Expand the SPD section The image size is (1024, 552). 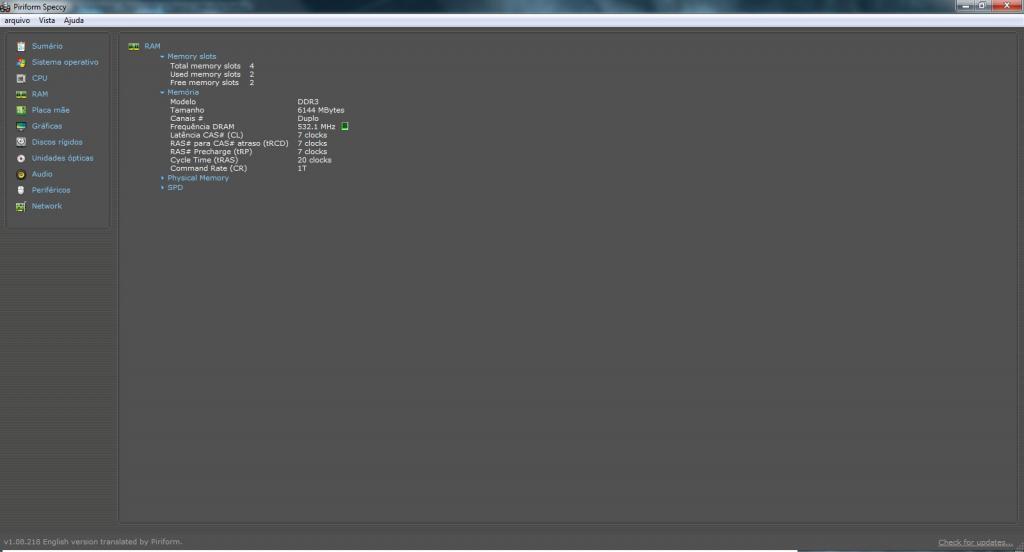(x=162, y=188)
